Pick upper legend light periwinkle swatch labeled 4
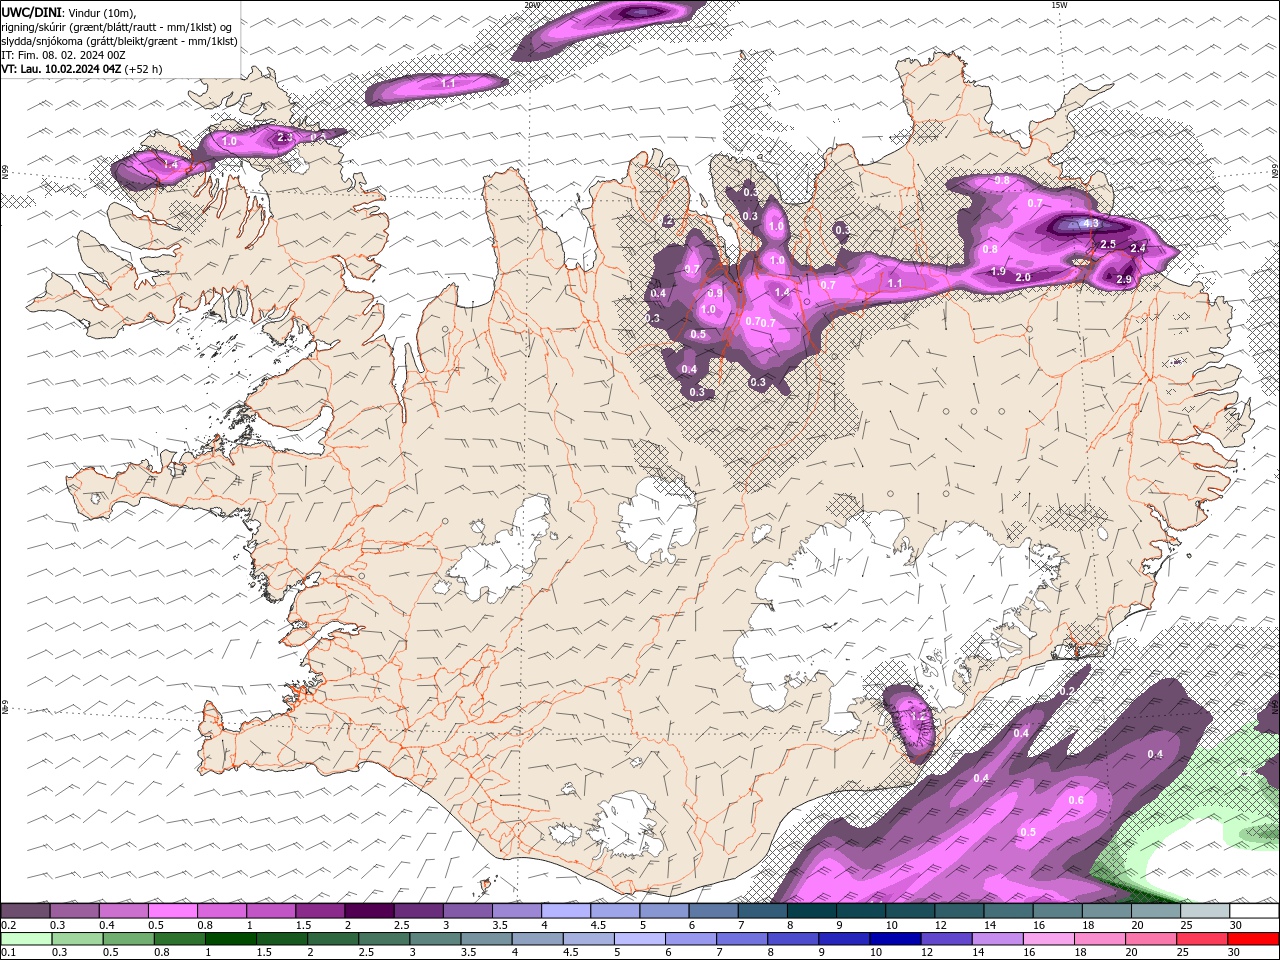 [x=566, y=910]
